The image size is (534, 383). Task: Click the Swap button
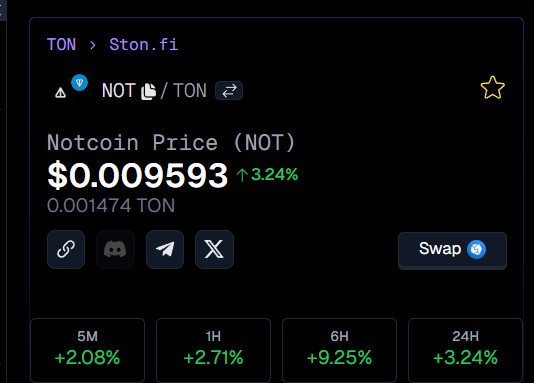point(452,250)
